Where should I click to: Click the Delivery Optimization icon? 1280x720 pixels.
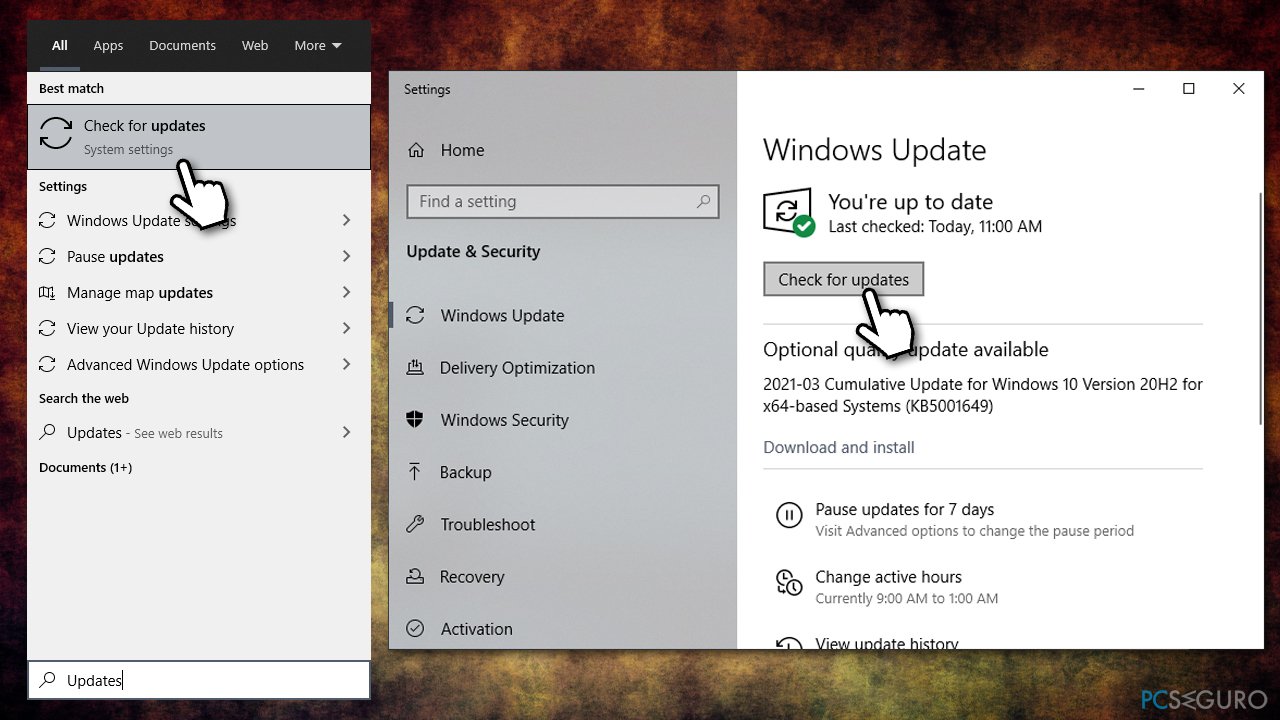(x=415, y=368)
